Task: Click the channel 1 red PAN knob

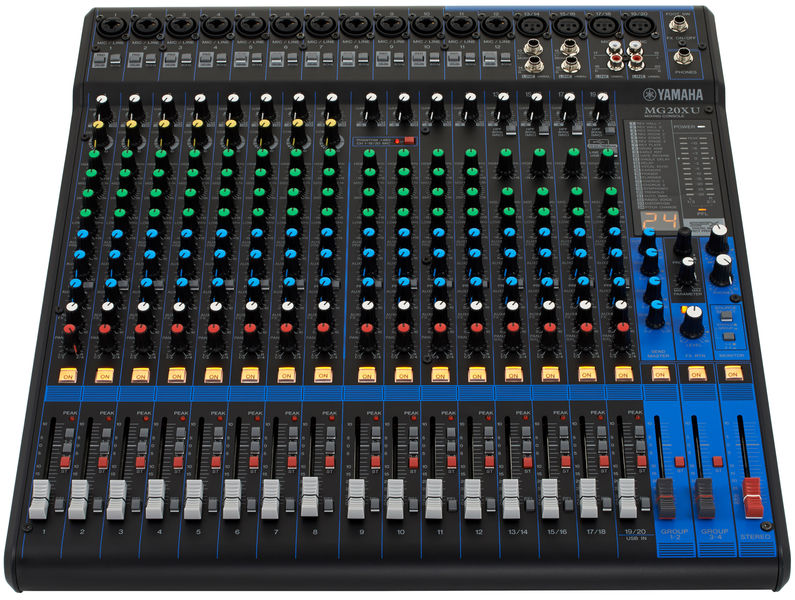Action: click(68, 329)
